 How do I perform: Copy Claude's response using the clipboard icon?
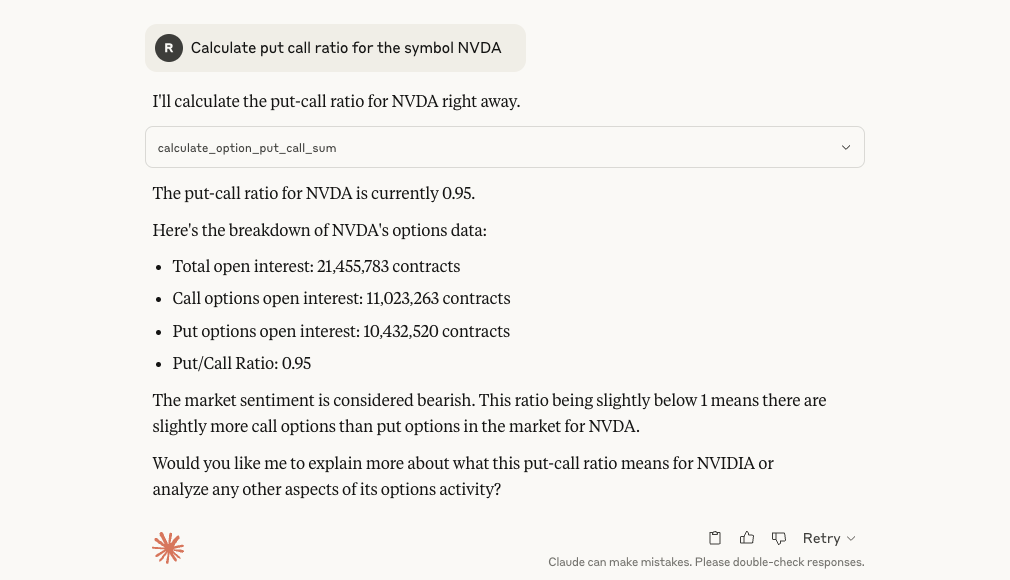point(714,538)
